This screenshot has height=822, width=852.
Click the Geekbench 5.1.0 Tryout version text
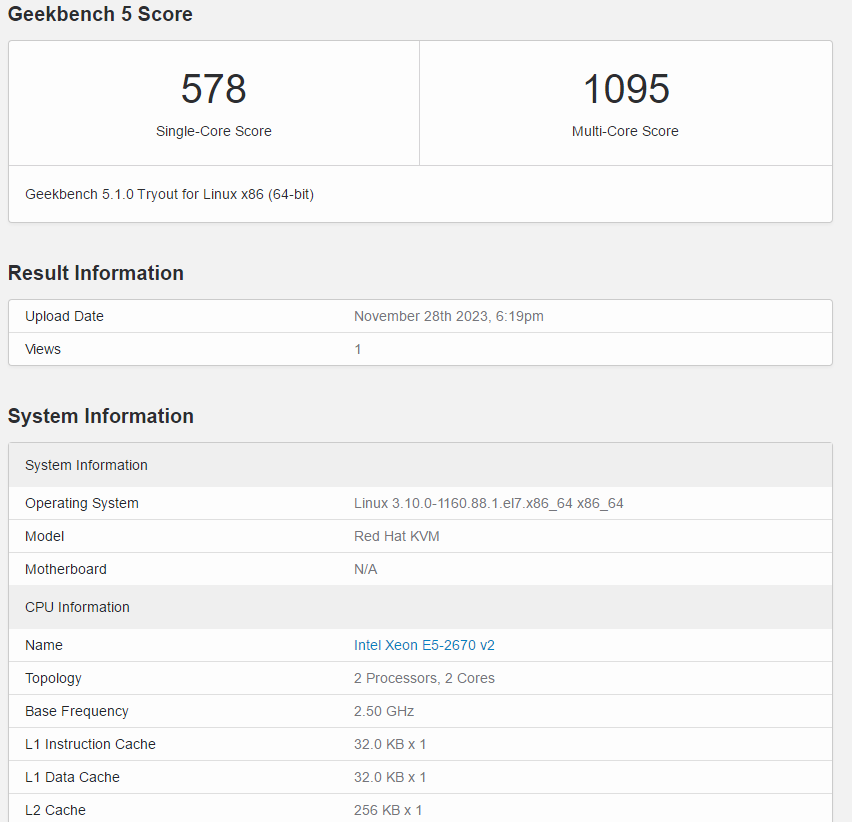click(170, 194)
